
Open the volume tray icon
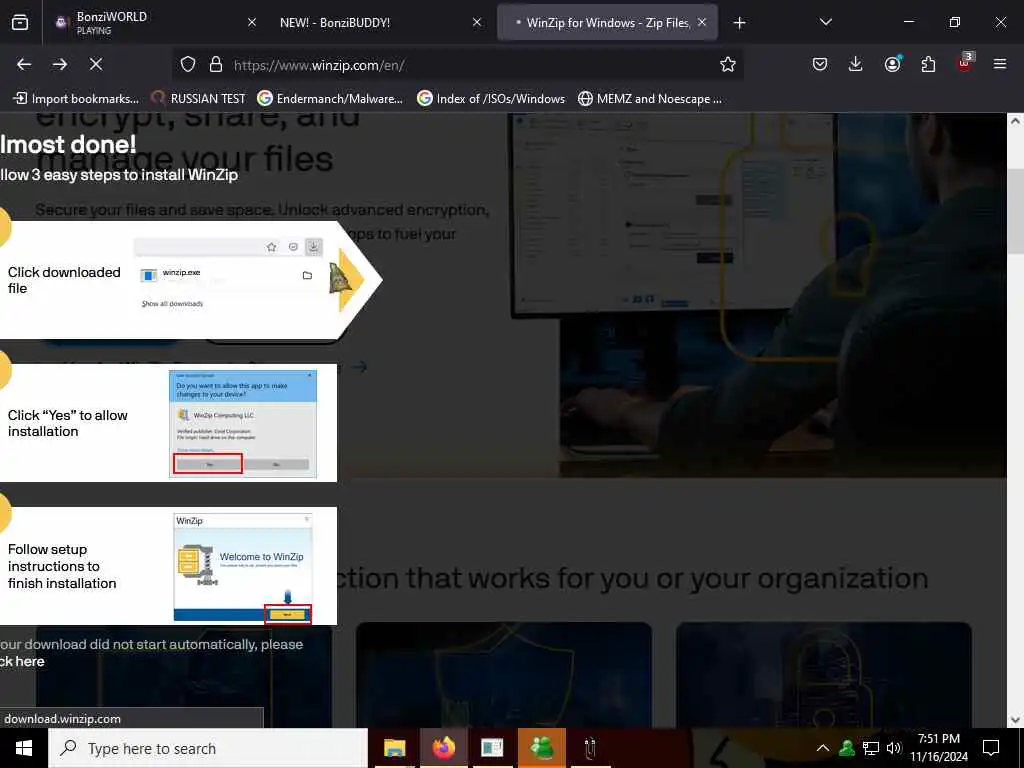894,748
